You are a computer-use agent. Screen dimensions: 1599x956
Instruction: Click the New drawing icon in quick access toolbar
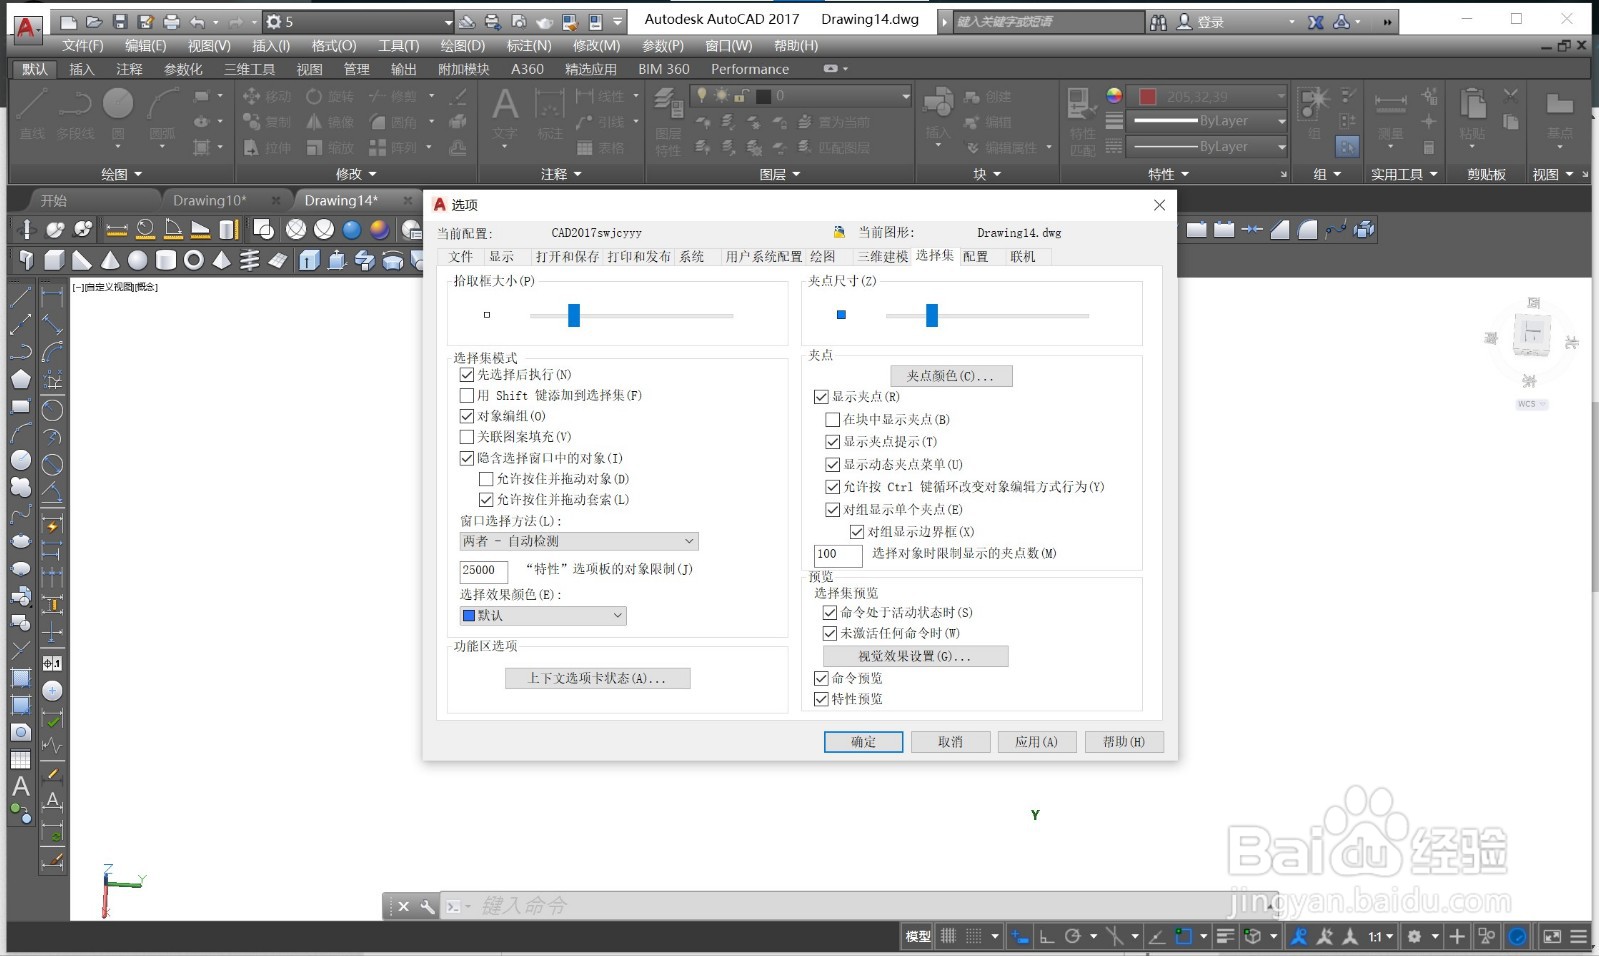pos(68,21)
